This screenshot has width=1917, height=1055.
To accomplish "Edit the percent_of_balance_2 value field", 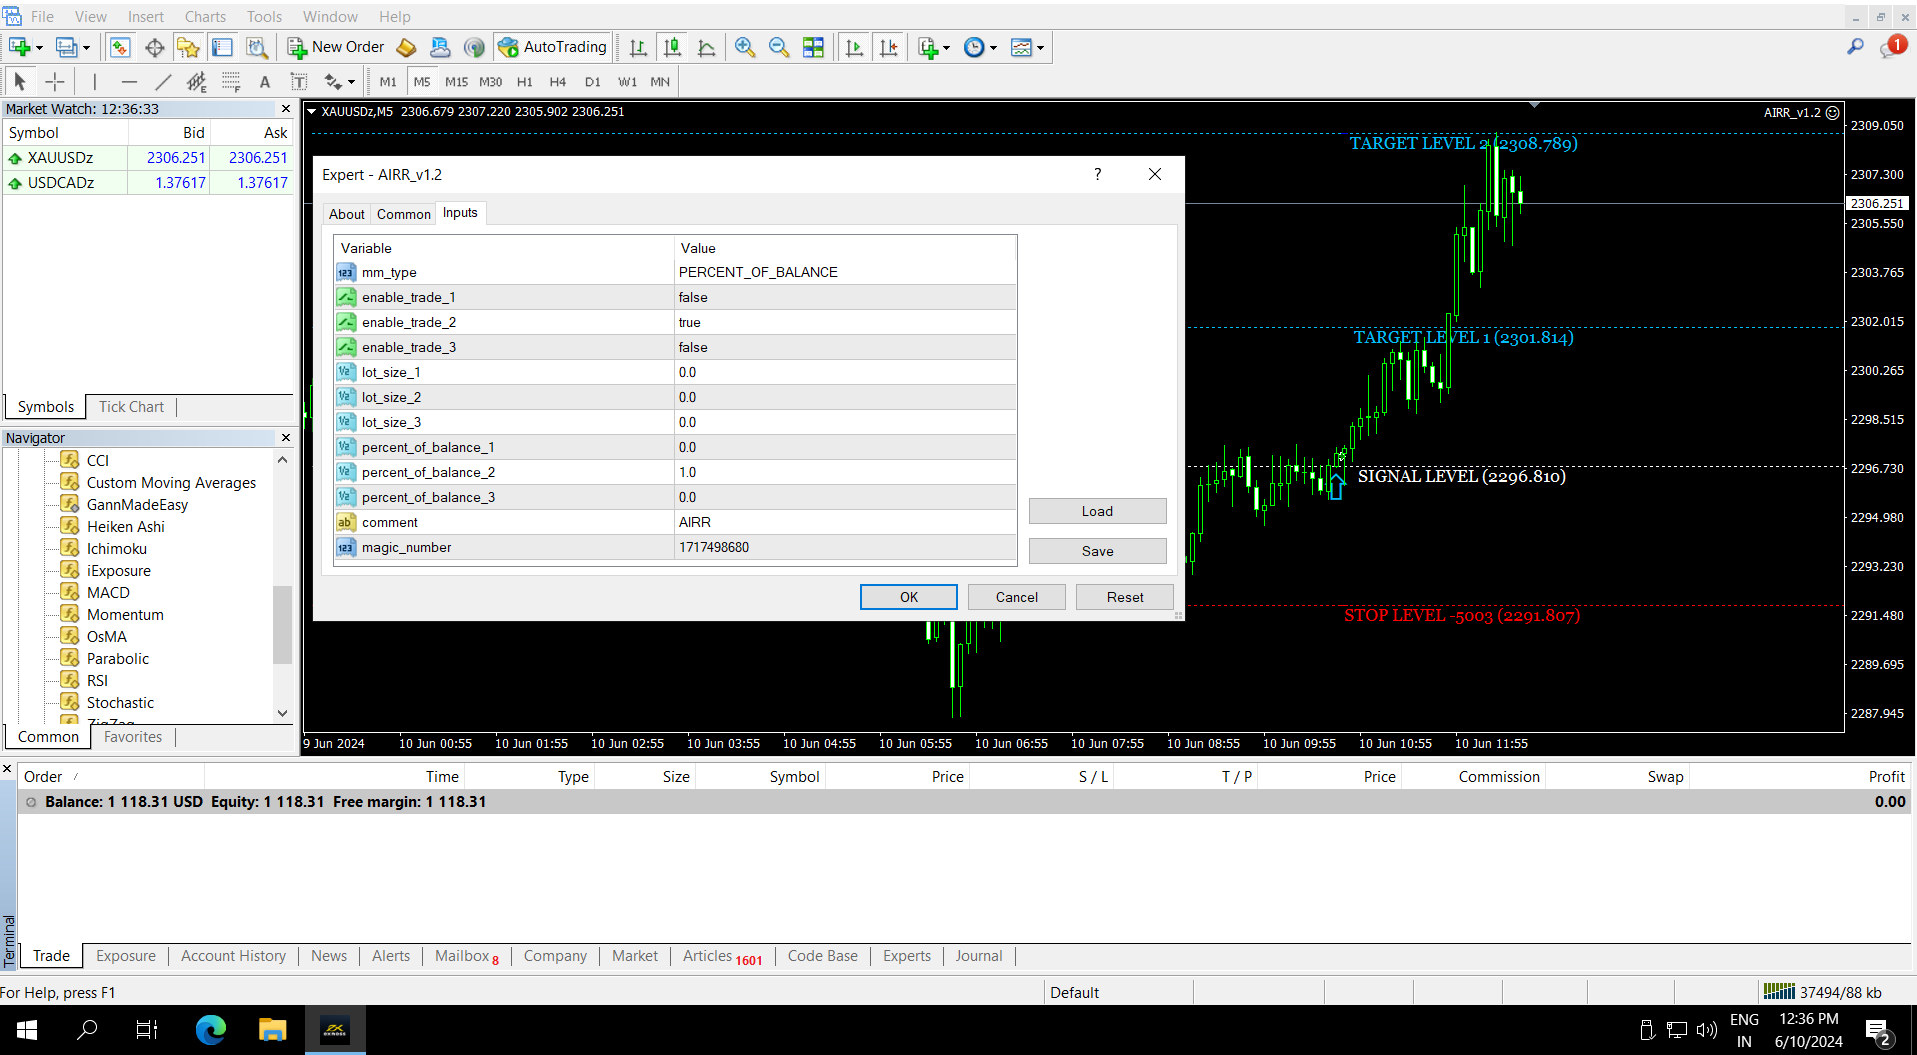I will tap(844, 472).
